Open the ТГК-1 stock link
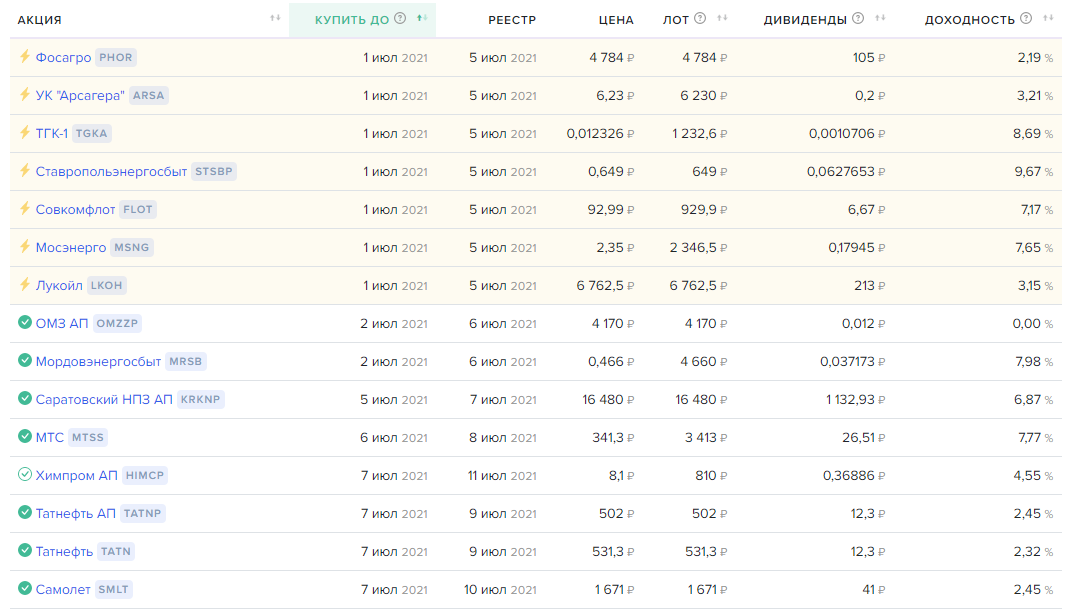 click(52, 133)
